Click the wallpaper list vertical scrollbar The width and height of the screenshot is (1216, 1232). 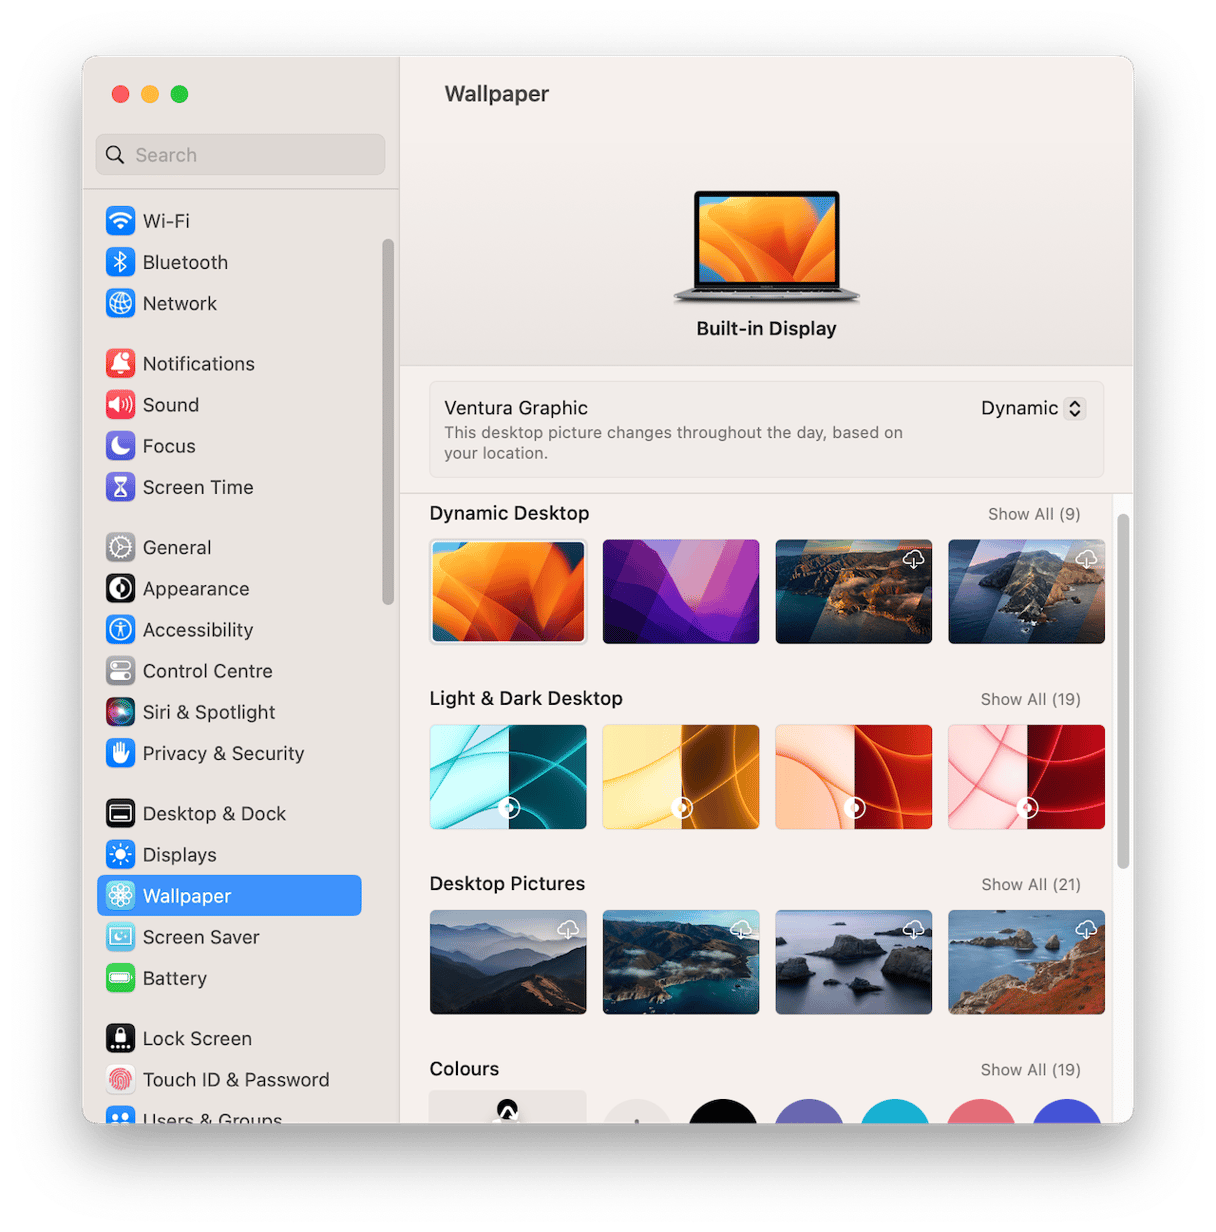[x=1123, y=690]
